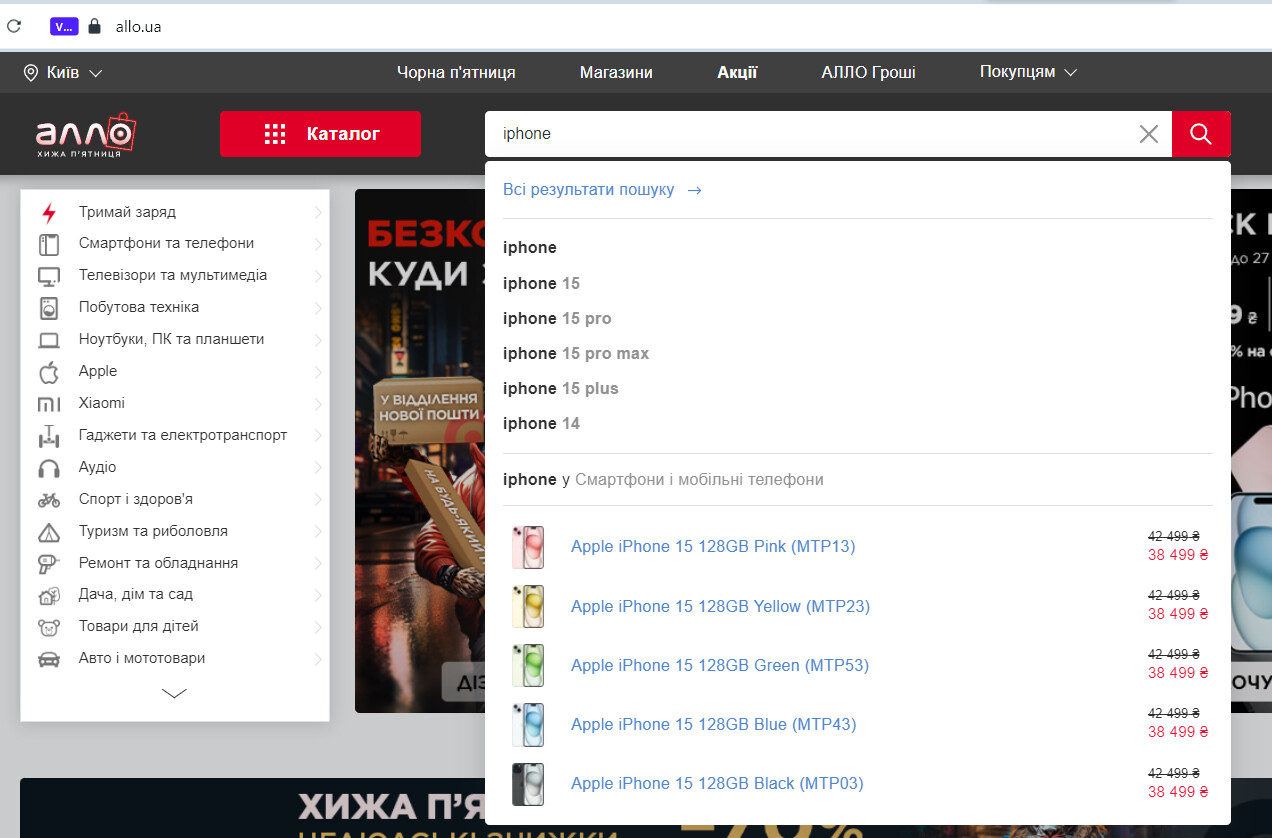Open Чорна п'ятниця menu item
This screenshot has width=1272, height=838.
(456, 72)
